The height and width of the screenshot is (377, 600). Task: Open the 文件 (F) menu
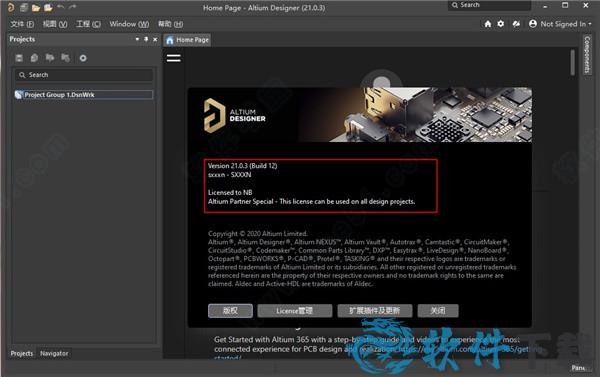click(x=22, y=24)
